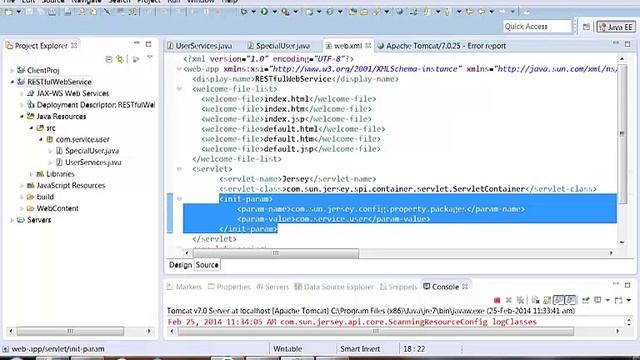This screenshot has width=640, height=360.
Task: Open the Run button dropdown arrow
Action: [275, 12]
